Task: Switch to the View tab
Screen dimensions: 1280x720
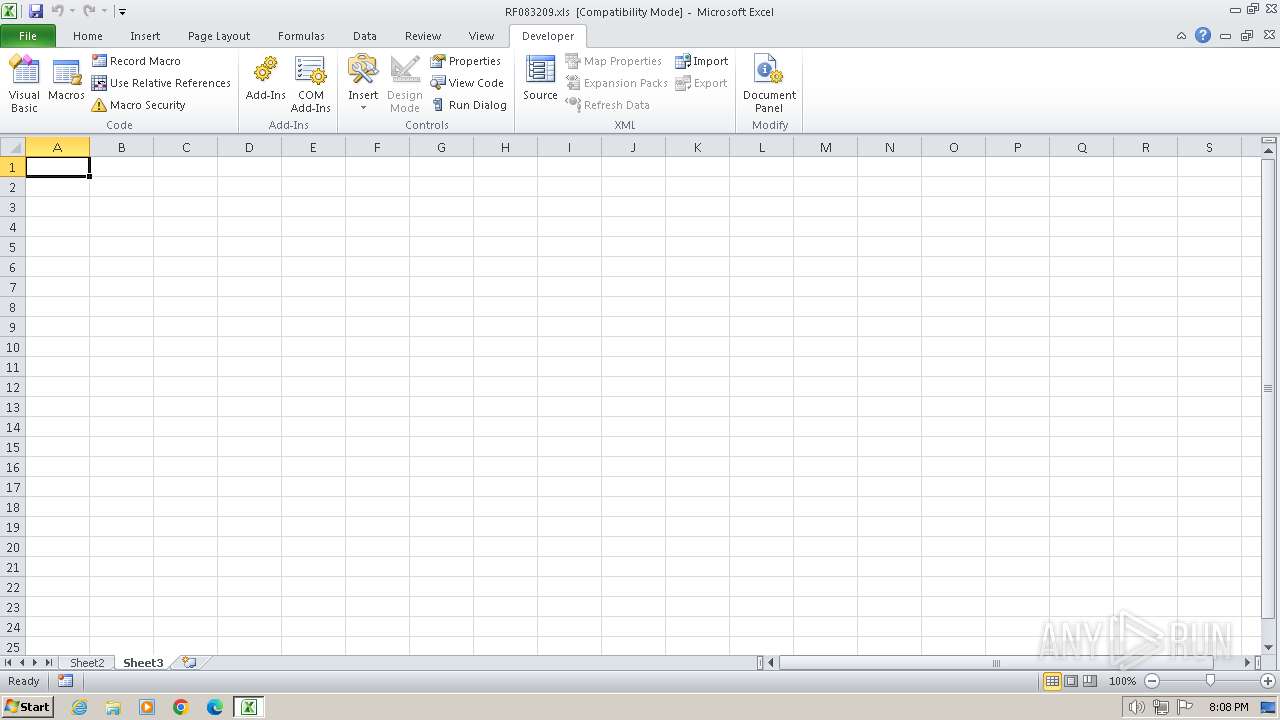Action: point(481,36)
